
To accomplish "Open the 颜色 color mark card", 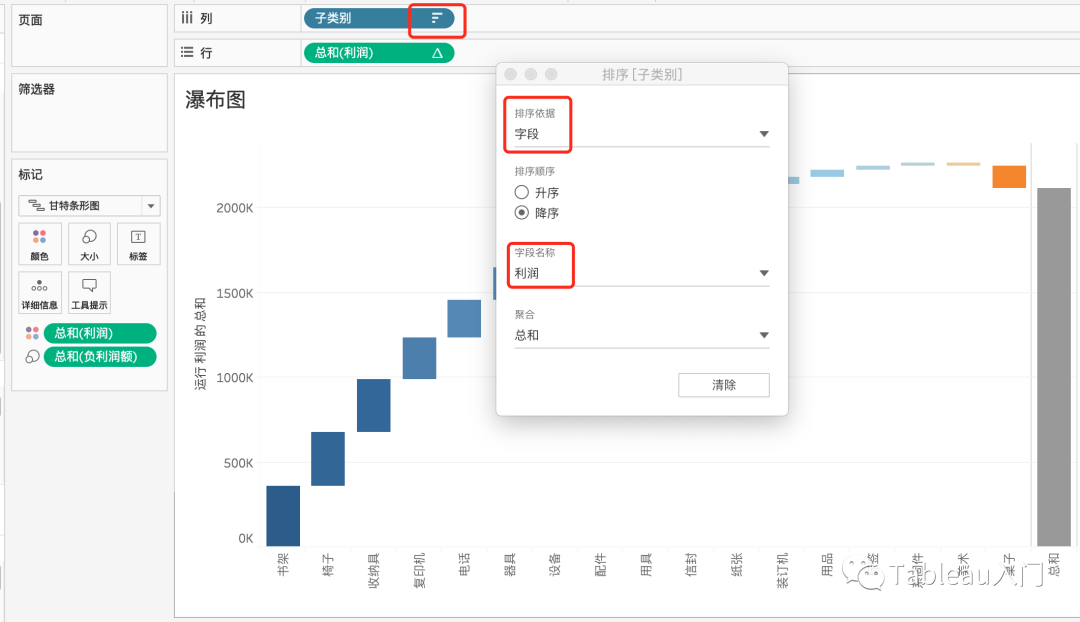I will [x=40, y=244].
